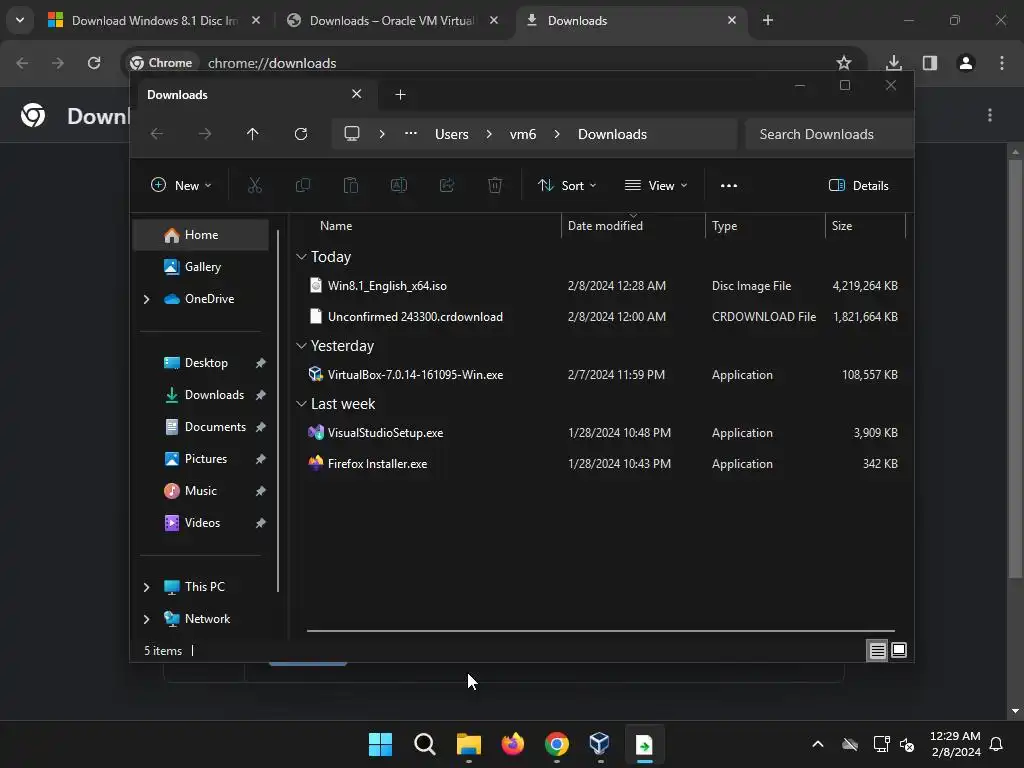The width and height of the screenshot is (1024, 768).
Task: Open VirtualBox from the taskbar
Action: point(600,744)
